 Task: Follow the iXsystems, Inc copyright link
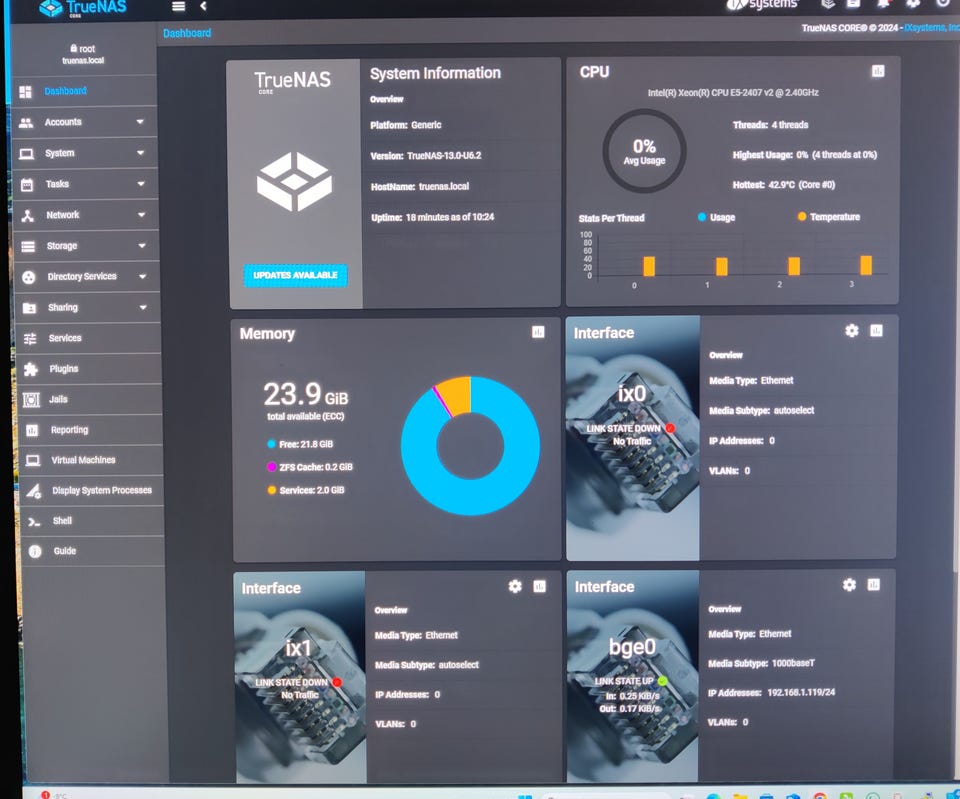click(x=932, y=28)
